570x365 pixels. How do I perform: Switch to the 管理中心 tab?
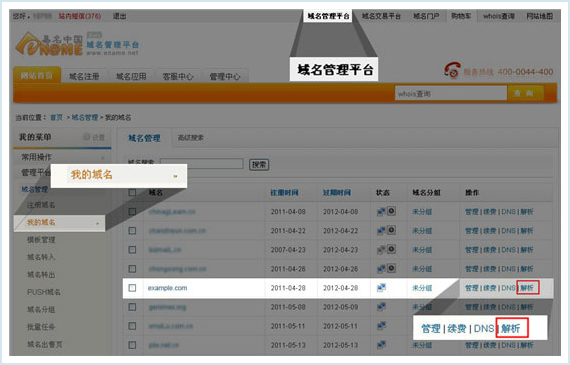click(225, 76)
